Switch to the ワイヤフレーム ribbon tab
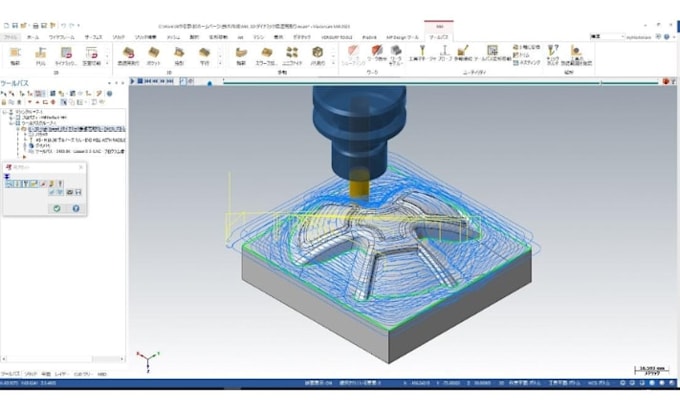Screen dimensions: 680x411 pyautogui.click(x=61, y=38)
